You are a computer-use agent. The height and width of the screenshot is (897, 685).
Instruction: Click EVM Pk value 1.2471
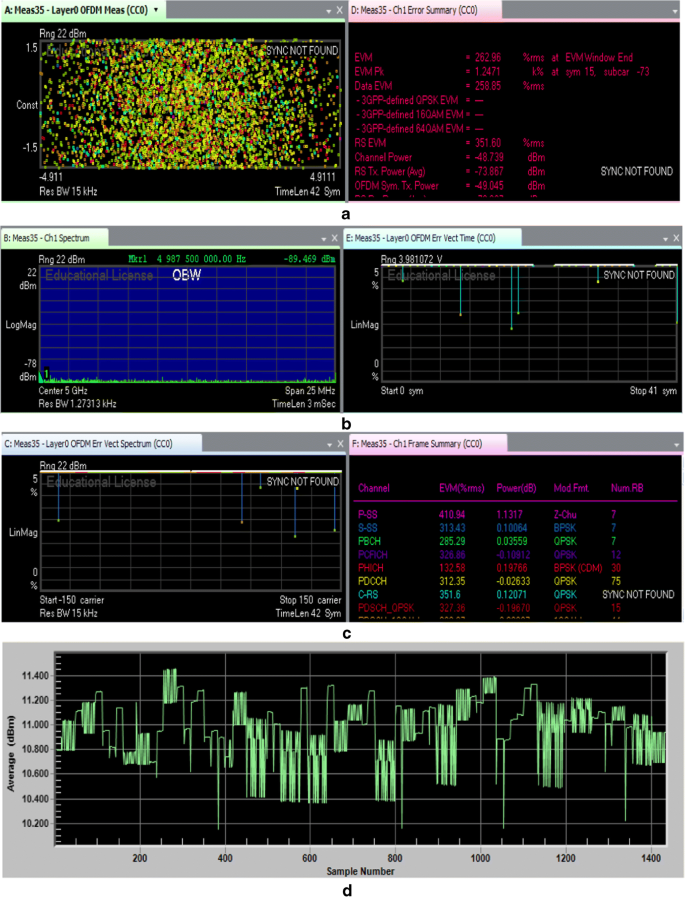487,72
